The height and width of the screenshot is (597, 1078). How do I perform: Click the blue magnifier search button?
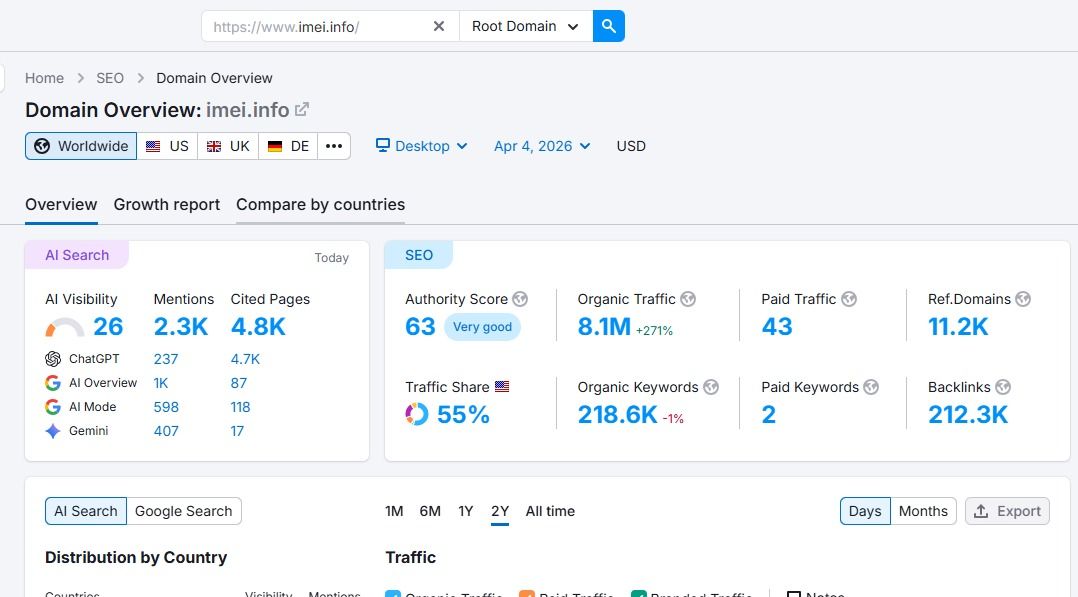(x=608, y=26)
